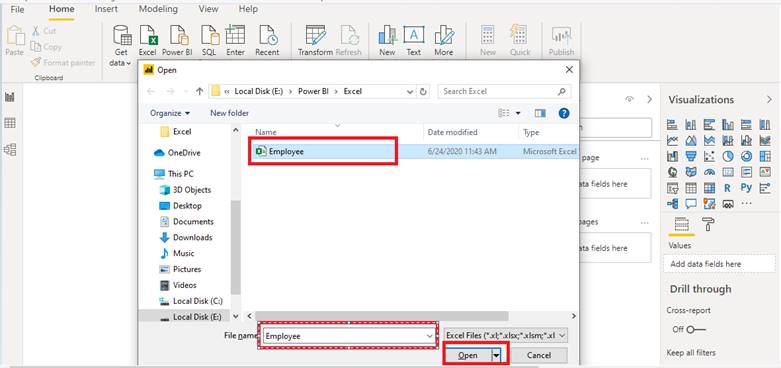Select the funnel chart visual
The width and height of the screenshot is (781, 368).
691,156
